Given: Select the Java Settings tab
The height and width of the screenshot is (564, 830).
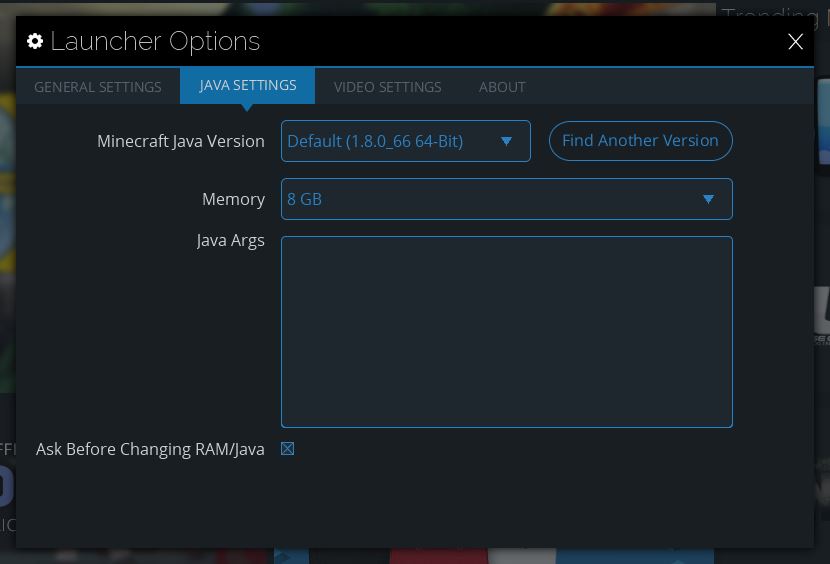Looking at the screenshot, I should [247, 85].
